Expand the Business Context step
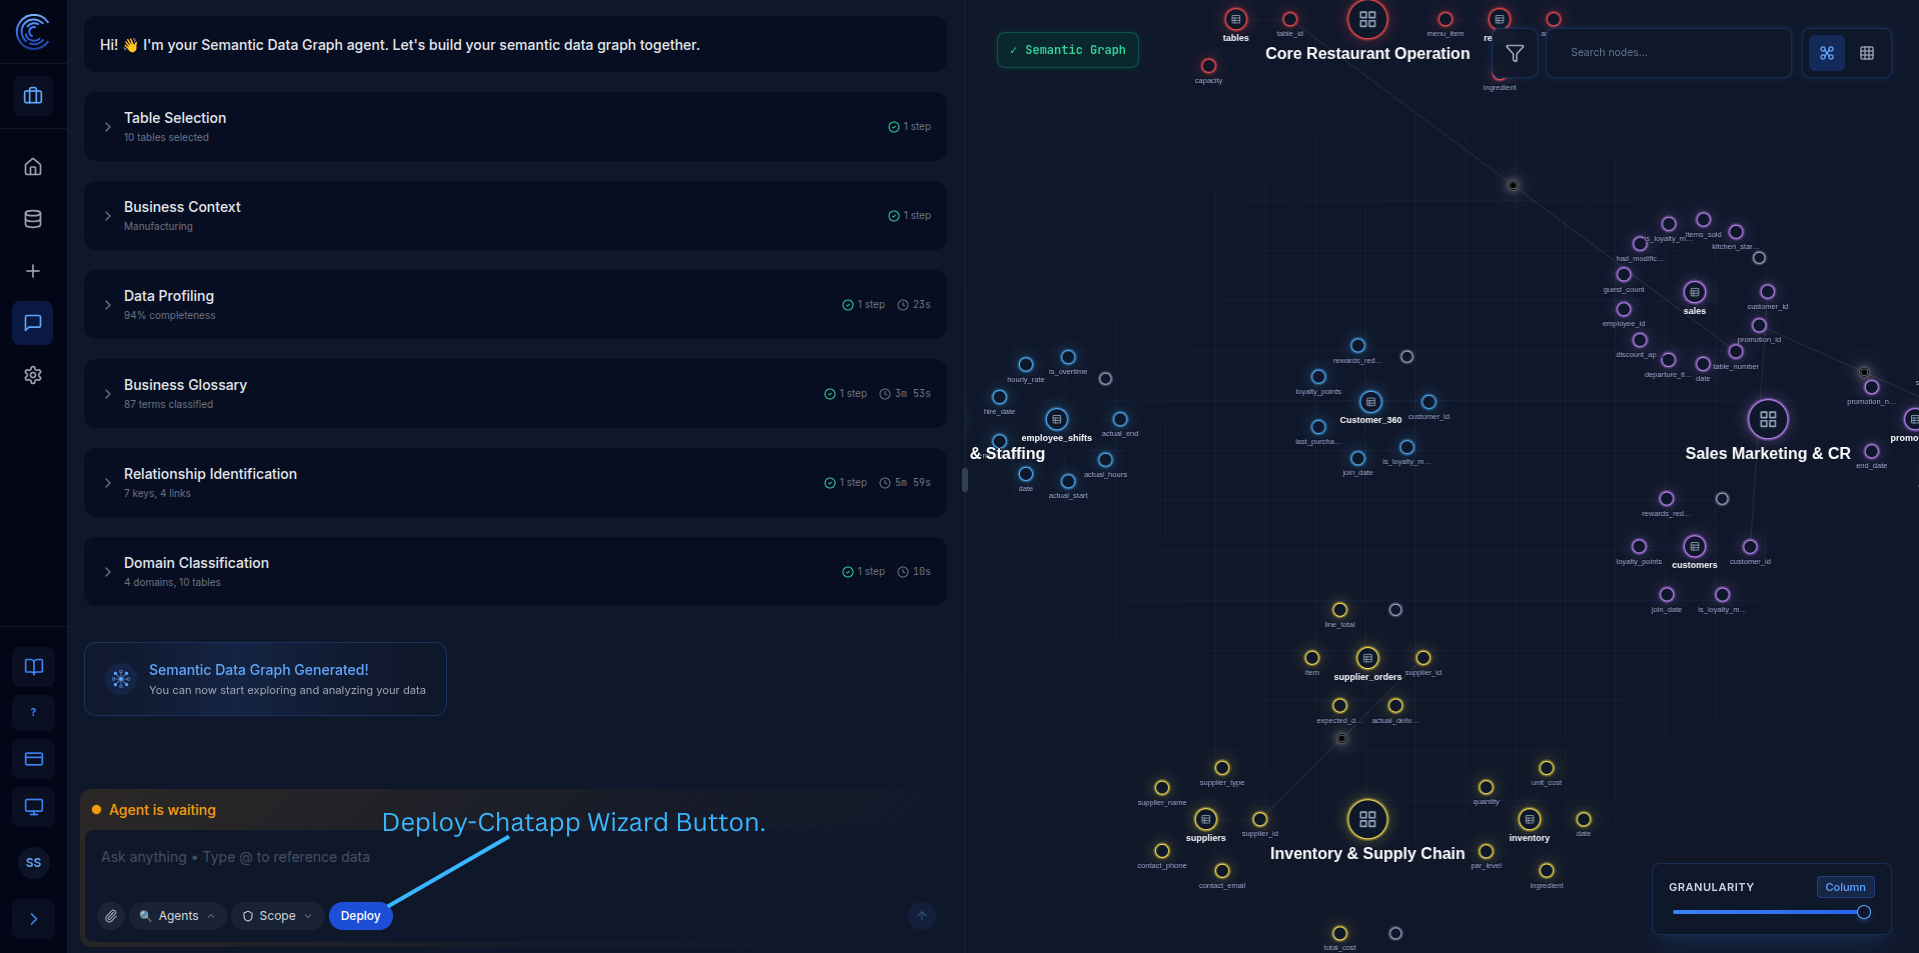 pos(515,216)
